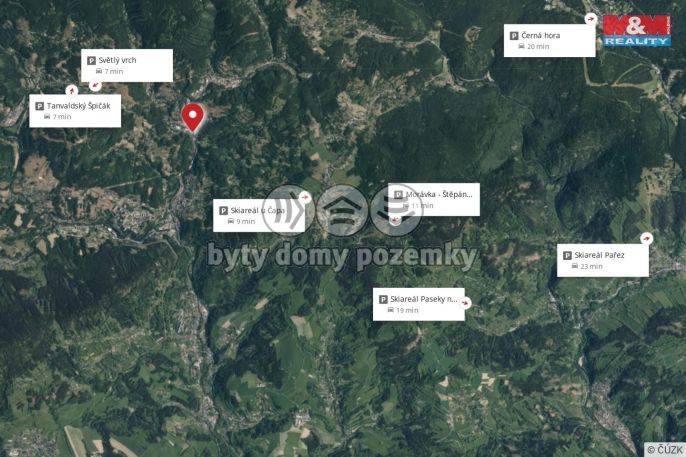The height and width of the screenshot is (457, 686).
Task: Click the arrow marker on Skiareál u Čápa
Action: 304,197
